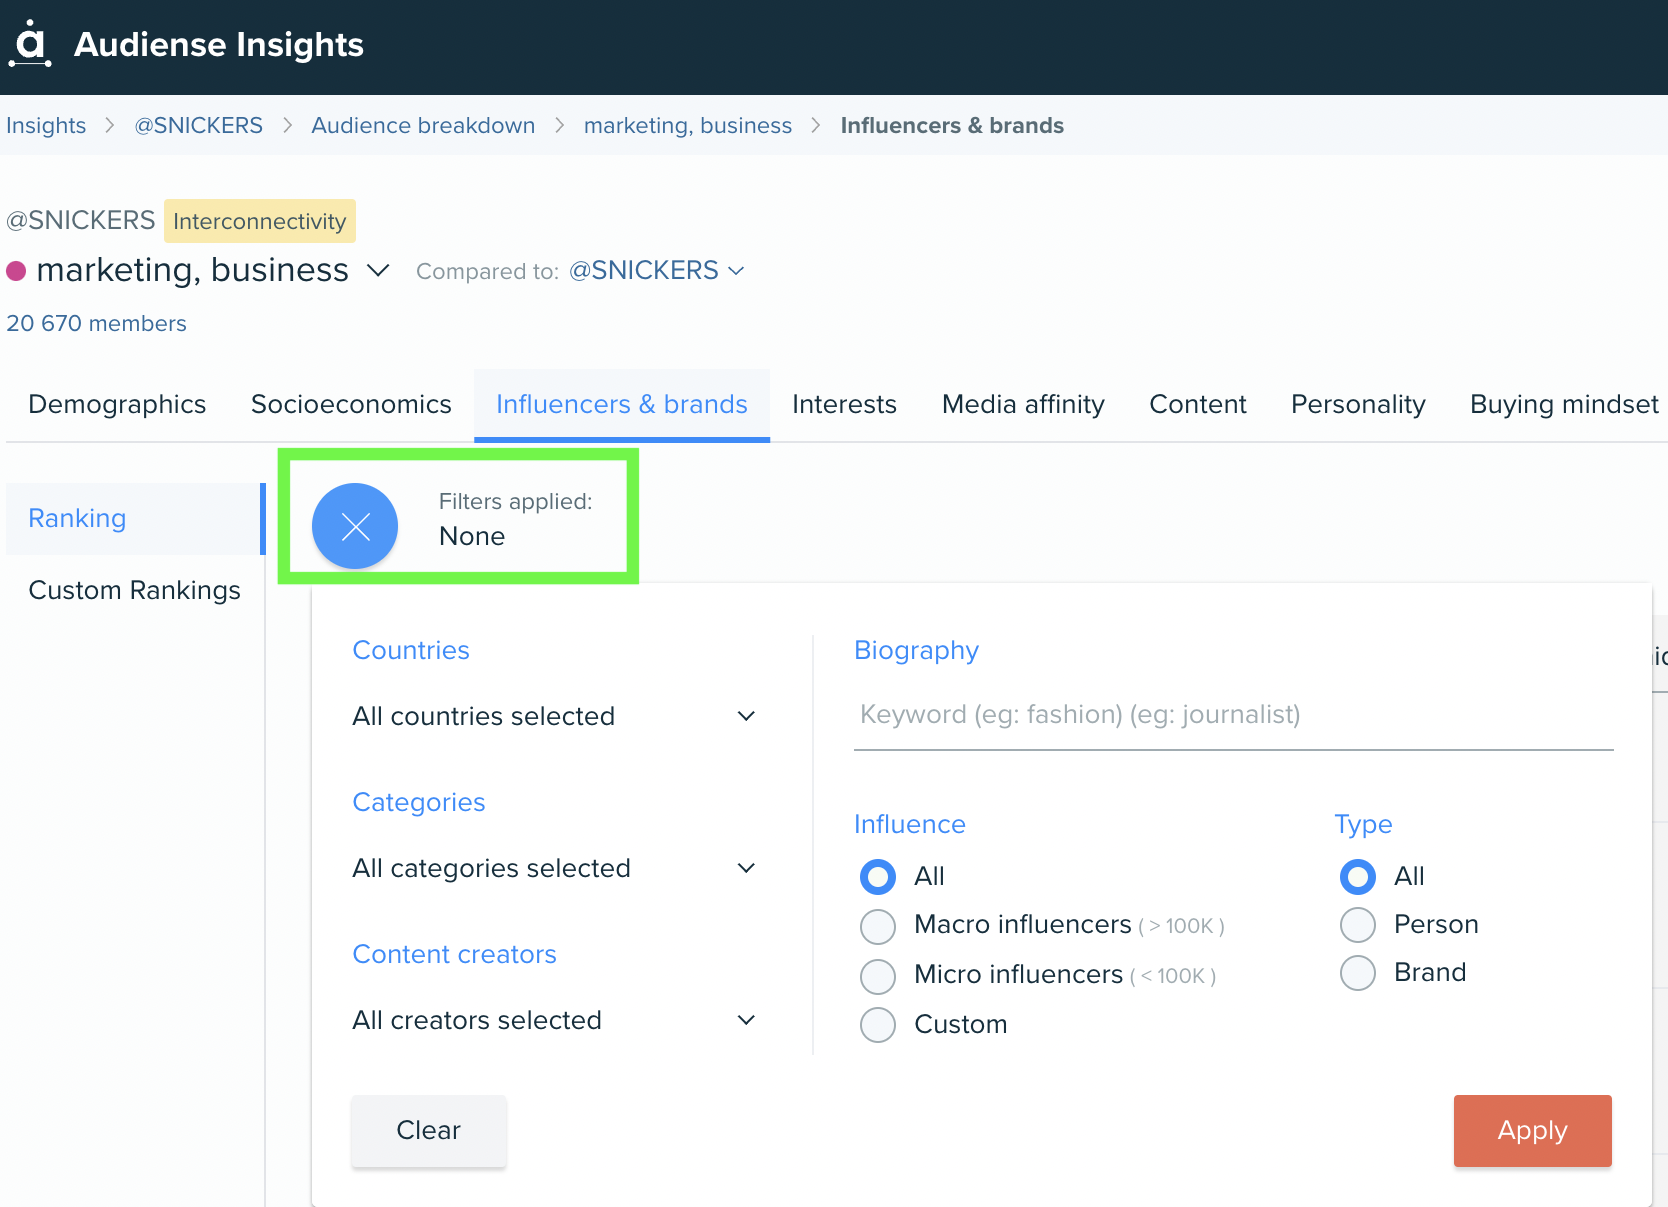Switch to the Interests tab
The image size is (1668, 1207).
click(x=844, y=404)
